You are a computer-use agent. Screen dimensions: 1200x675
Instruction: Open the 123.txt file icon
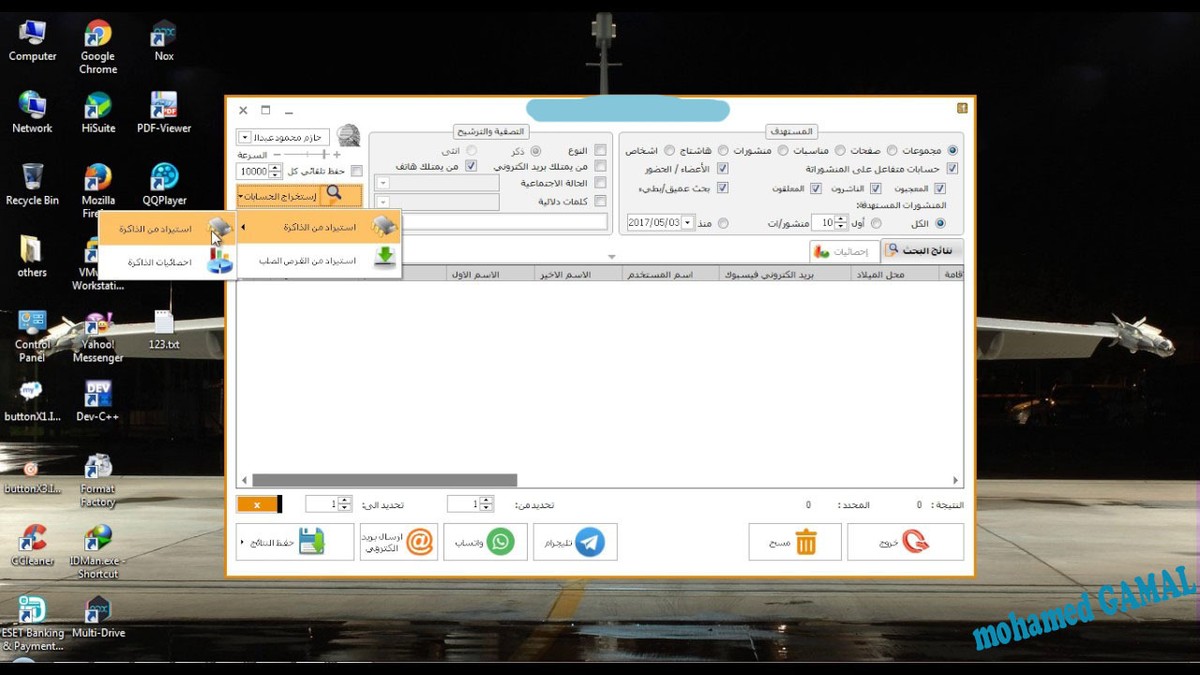pos(164,330)
